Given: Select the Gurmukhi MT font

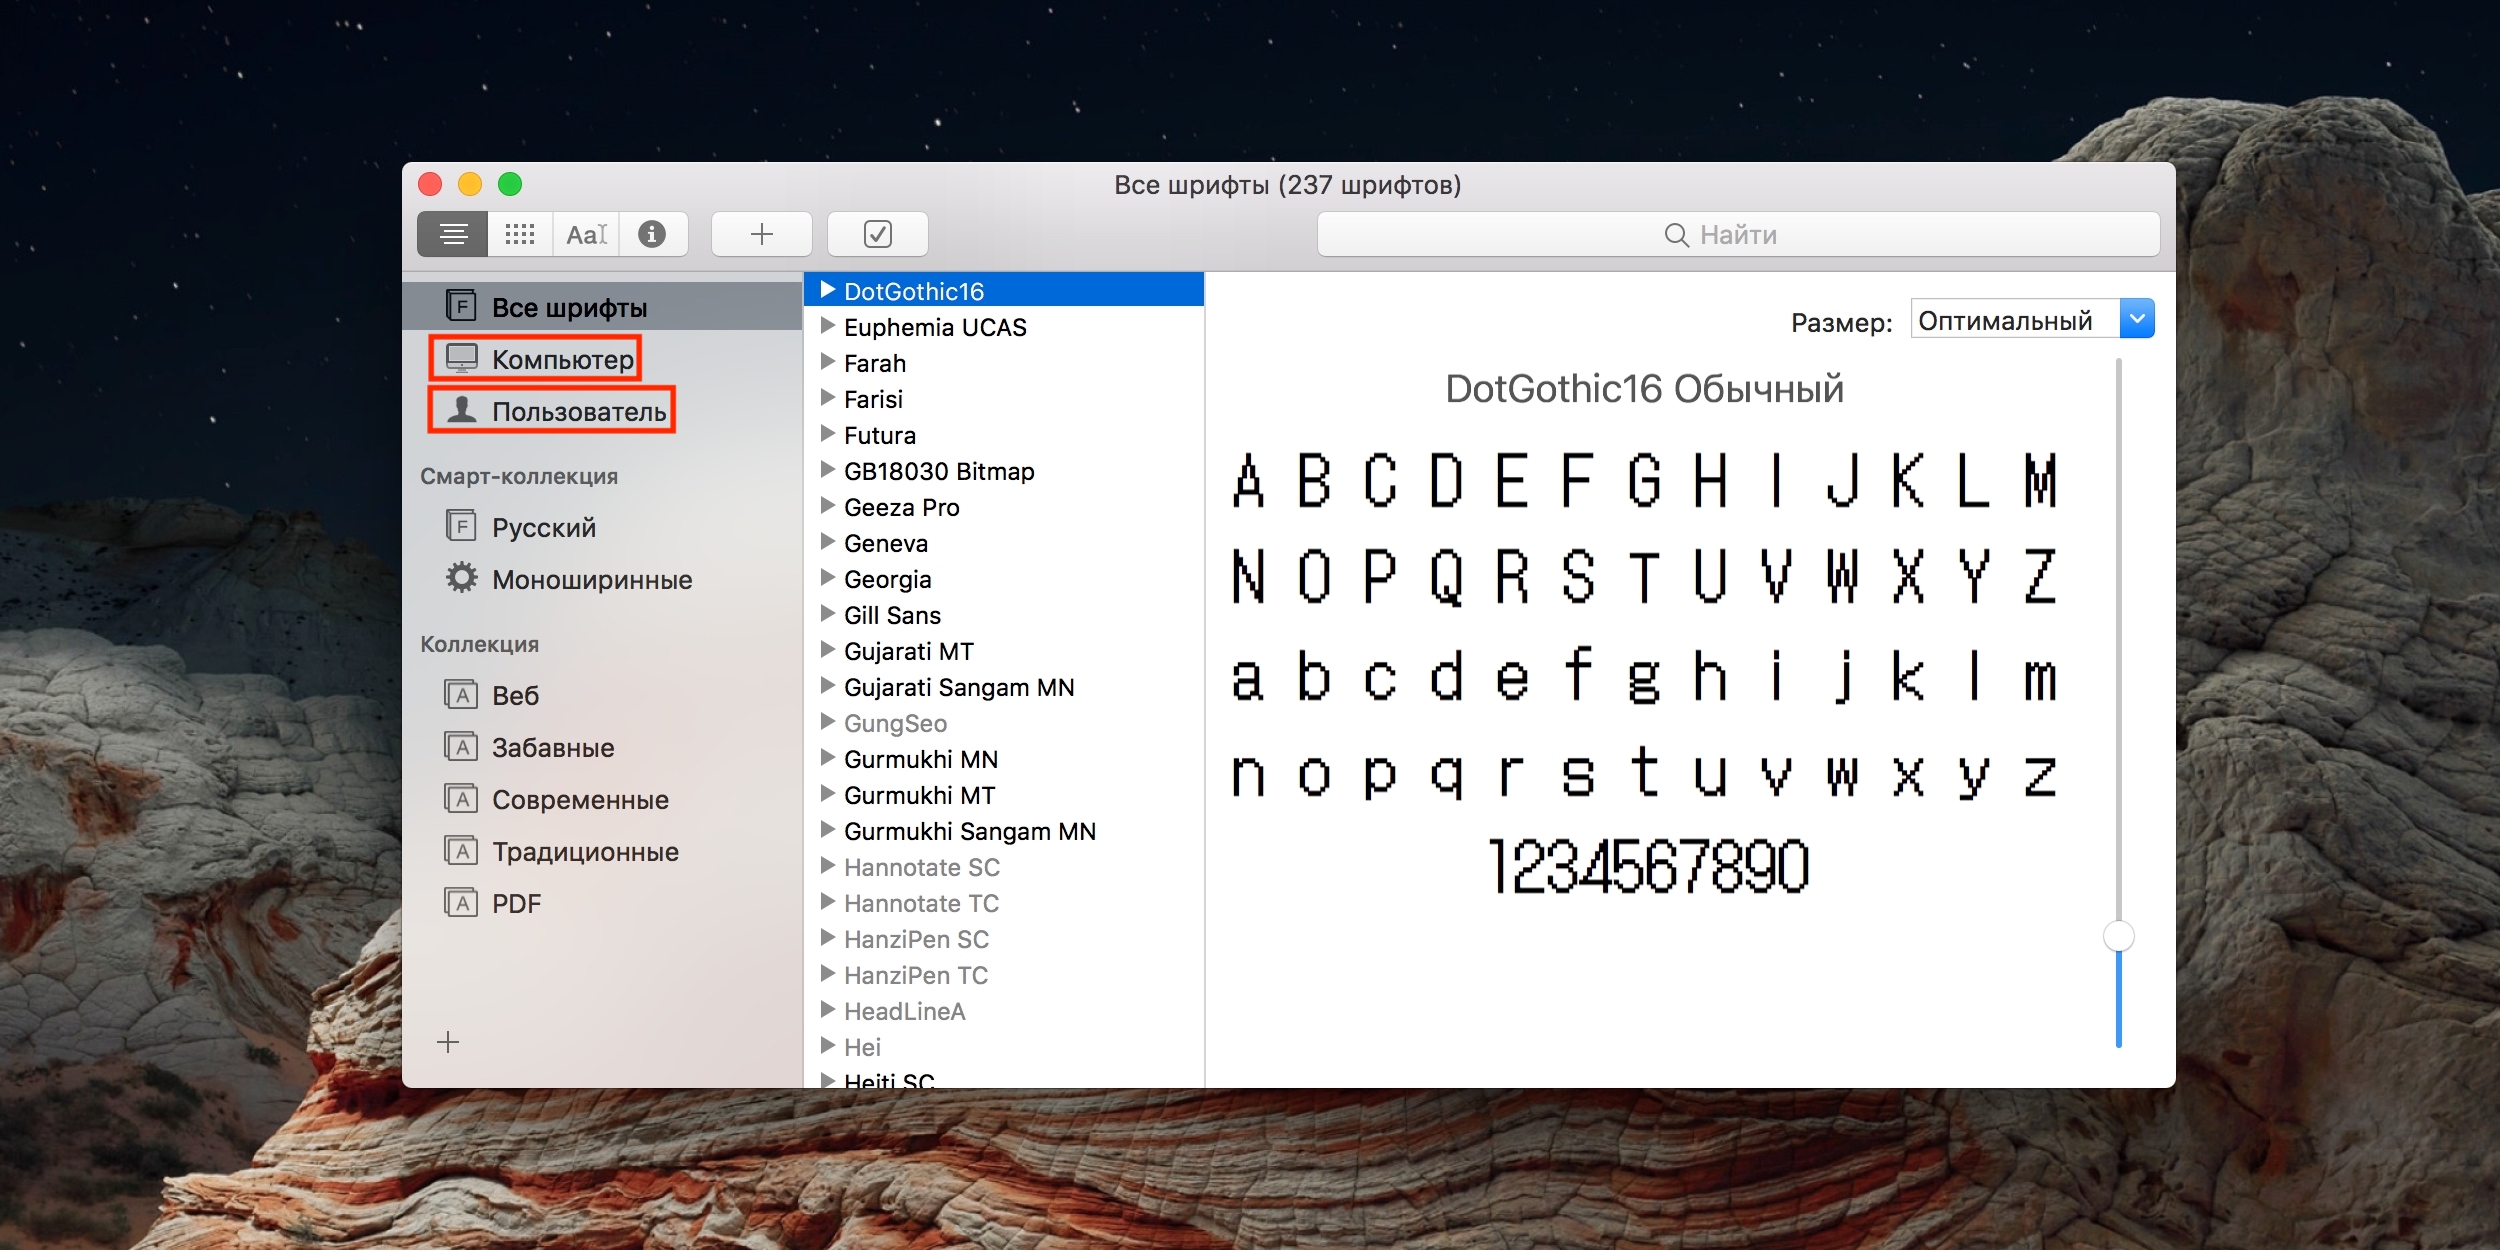Looking at the screenshot, I should [1004, 795].
